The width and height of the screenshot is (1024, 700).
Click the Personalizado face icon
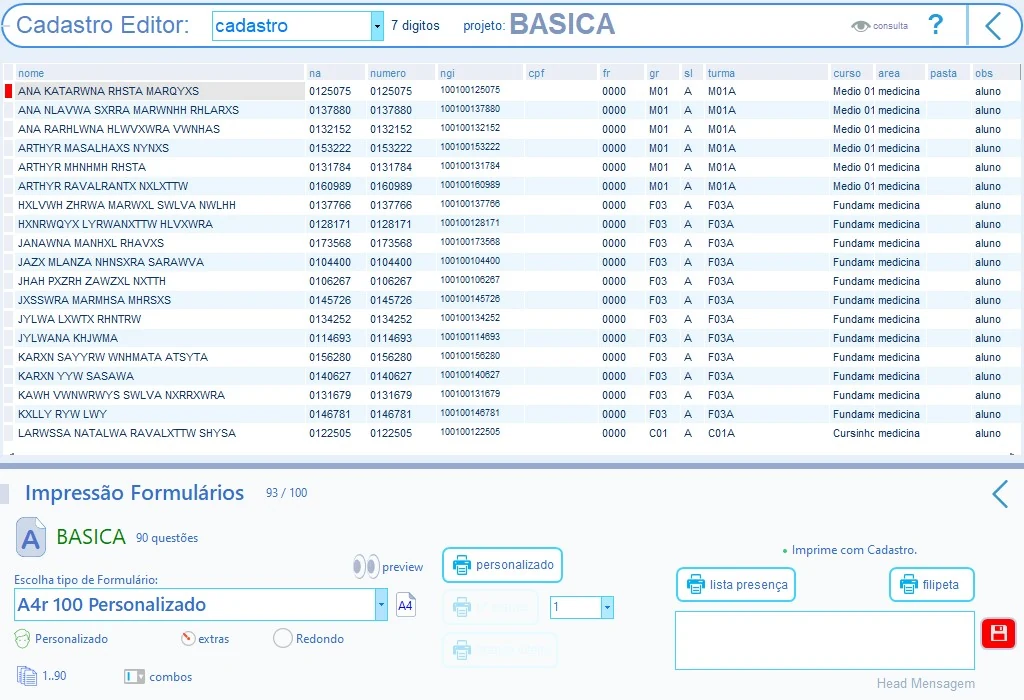[x=22, y=639]
